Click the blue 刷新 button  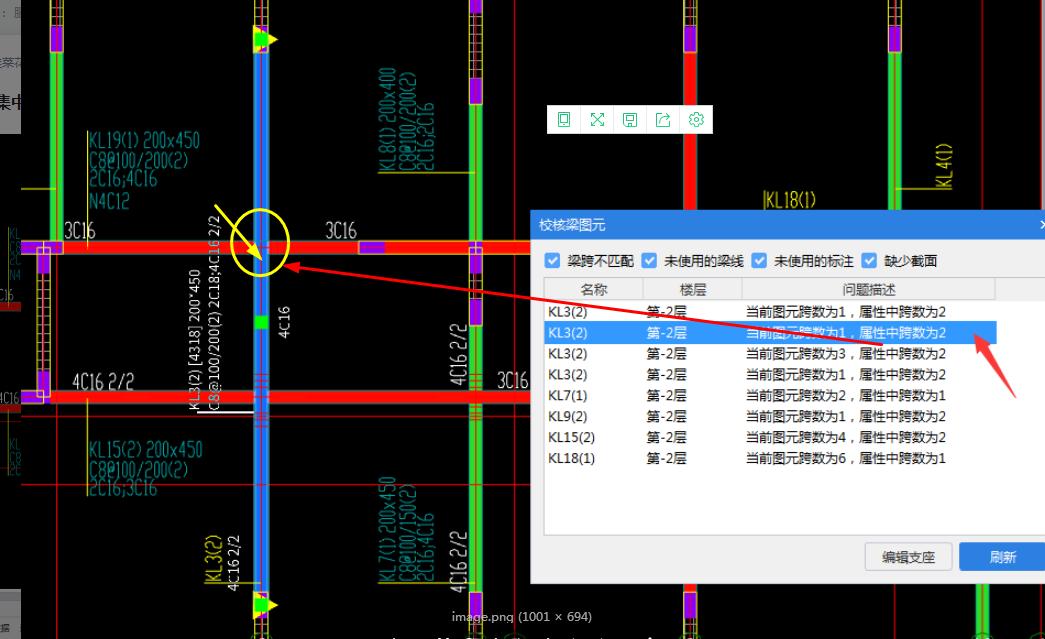1002,556
